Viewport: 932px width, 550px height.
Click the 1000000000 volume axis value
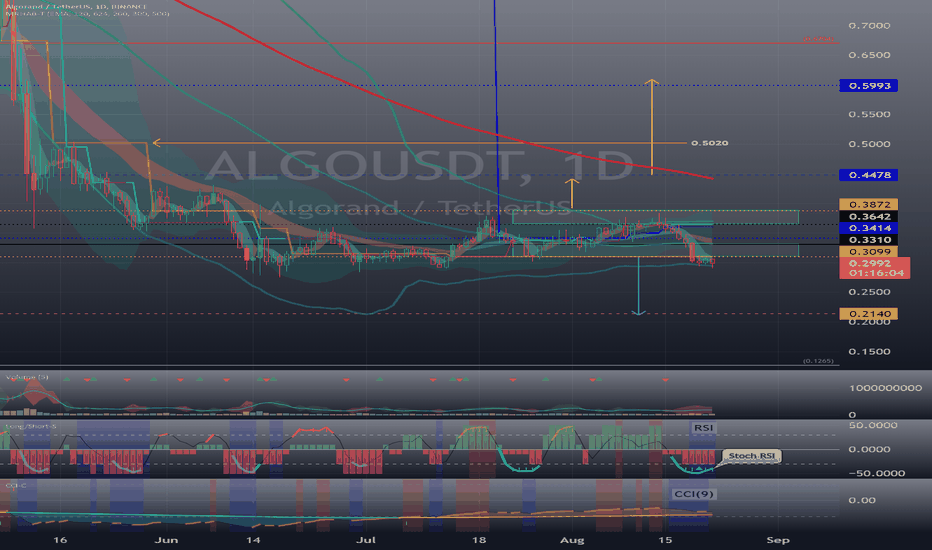[885, 388]
